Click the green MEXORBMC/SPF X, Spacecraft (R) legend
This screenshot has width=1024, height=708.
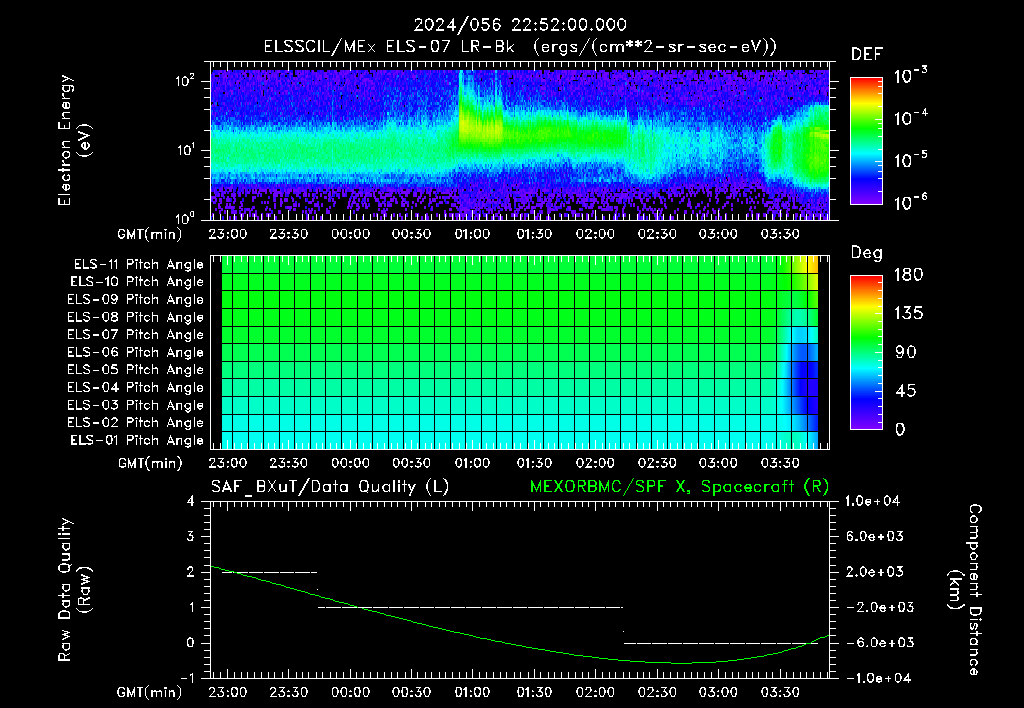pos(679,487)
